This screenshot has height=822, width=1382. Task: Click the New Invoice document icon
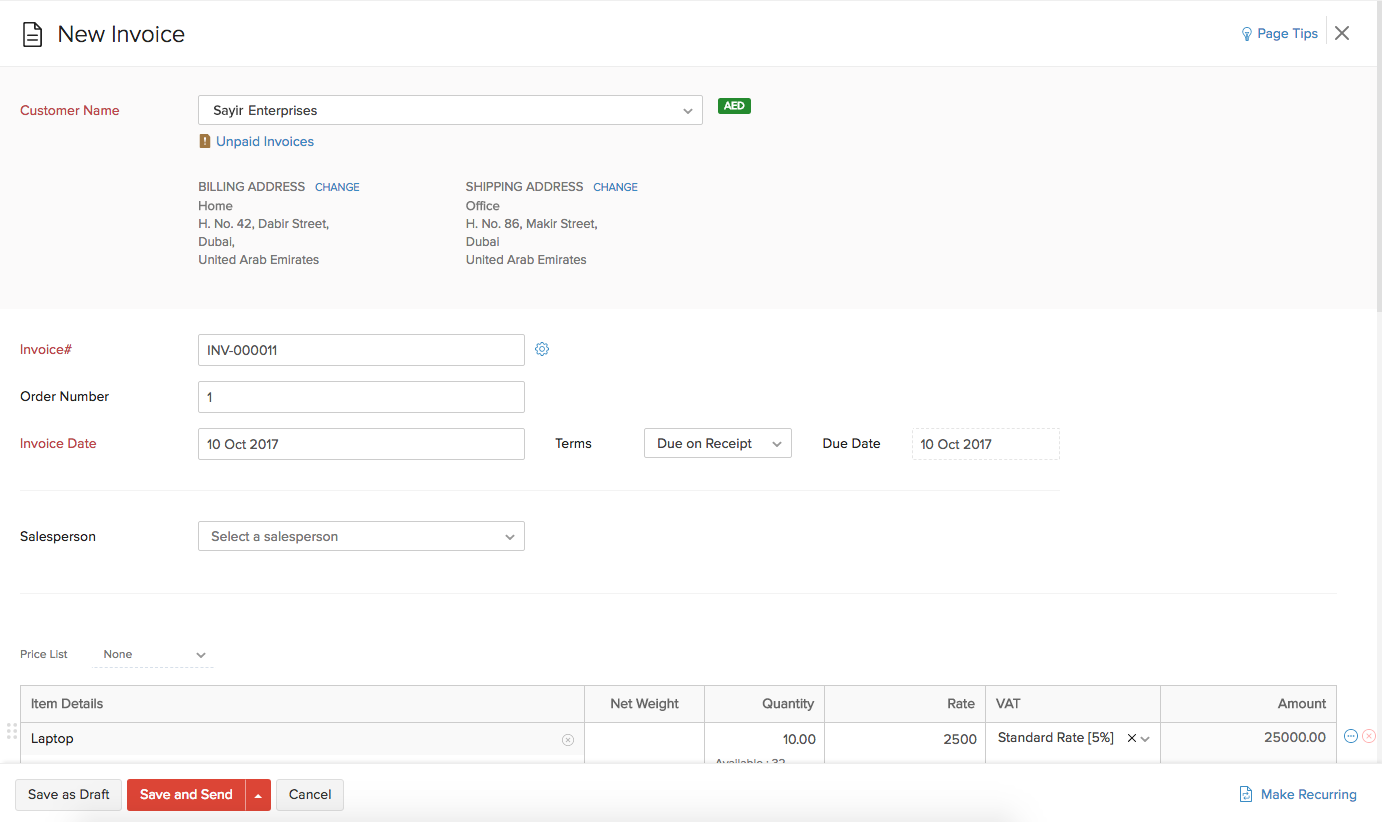click(34, 33)
